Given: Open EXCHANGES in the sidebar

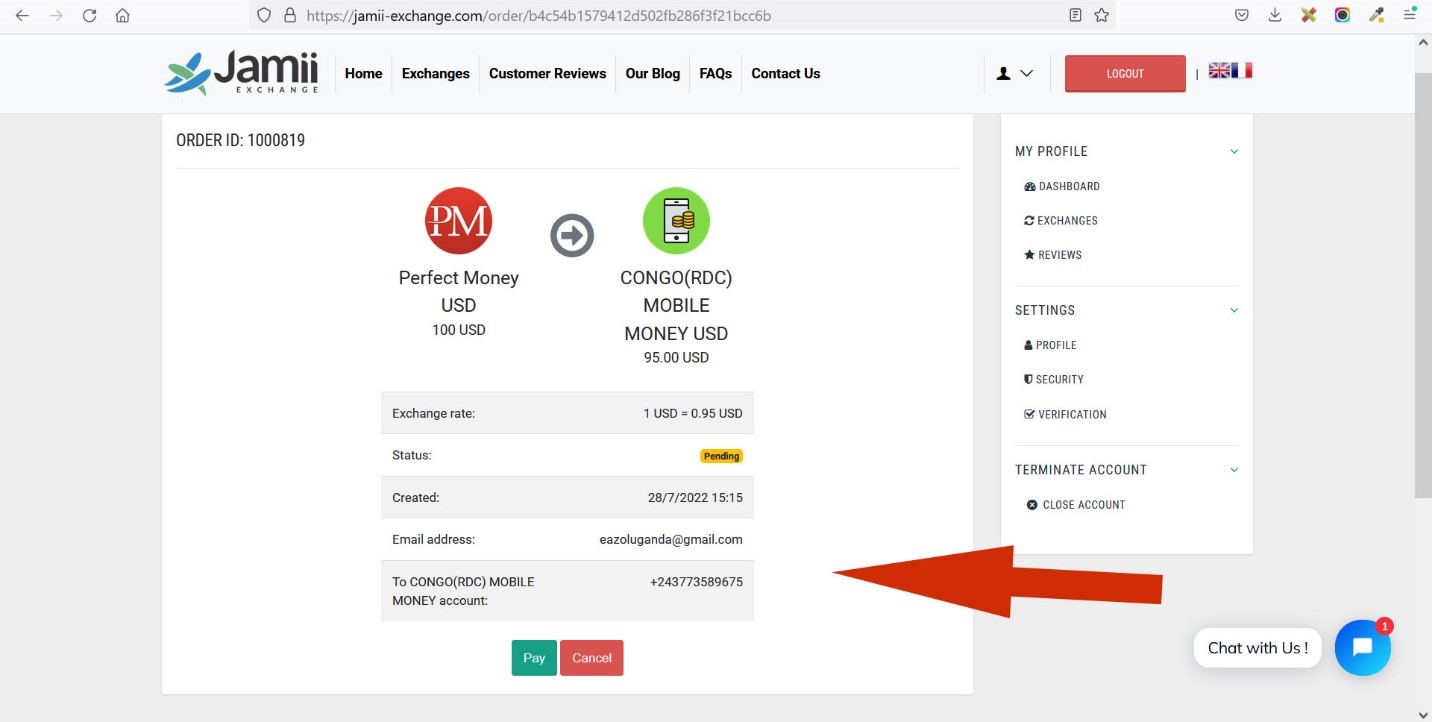Looking at the screenshot, I should click(1061, 220).
